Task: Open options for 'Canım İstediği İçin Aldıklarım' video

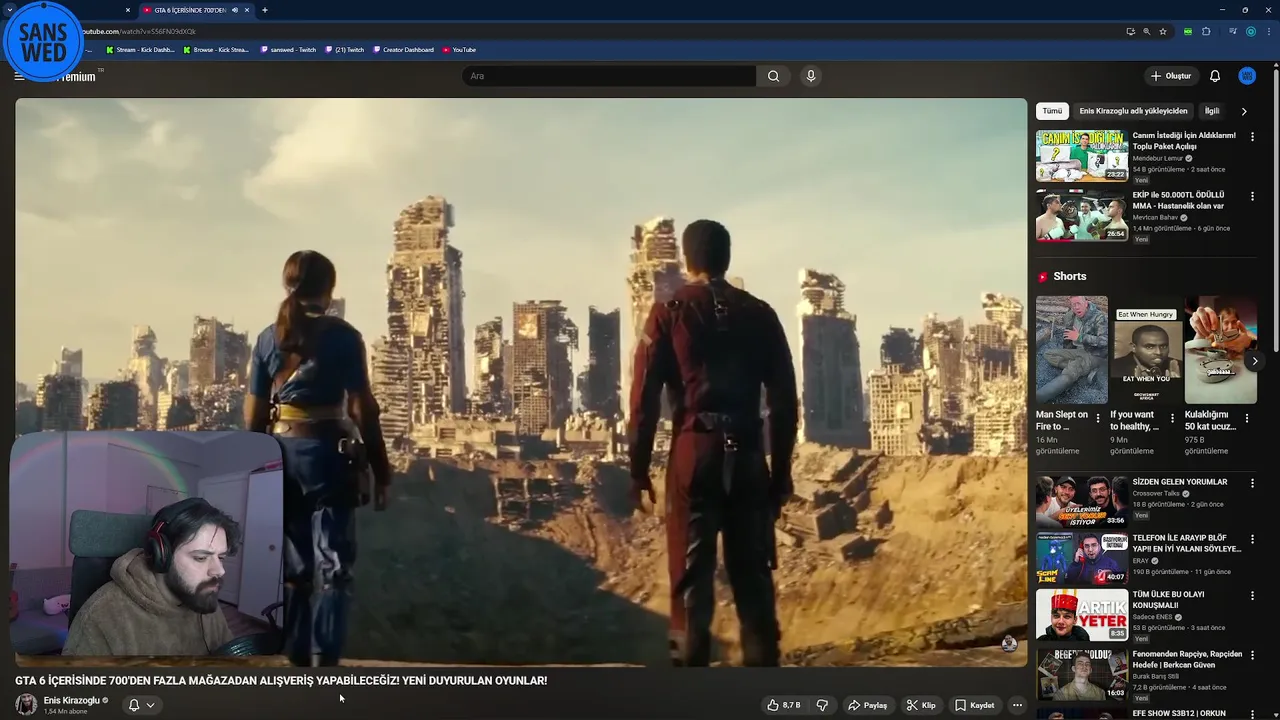Action: point(1252,136)
